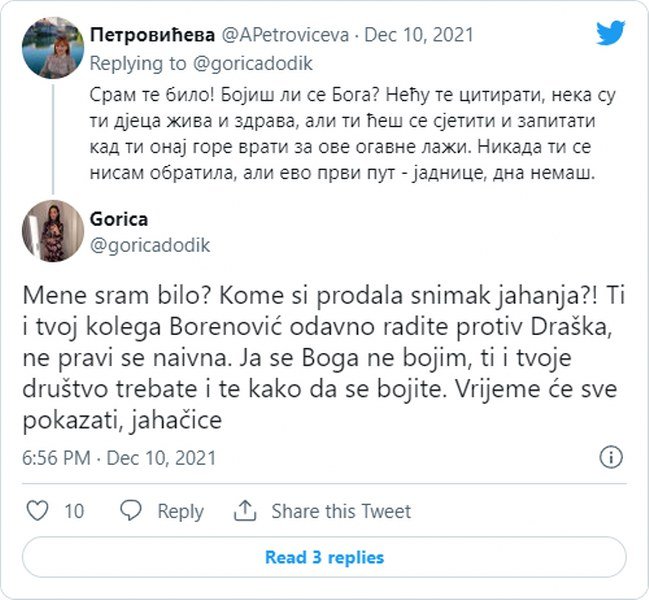Image resolution: width=649 pixels, height=600 pixels.
Task: Like the tweet with heart icon
Action: [37, 511]
